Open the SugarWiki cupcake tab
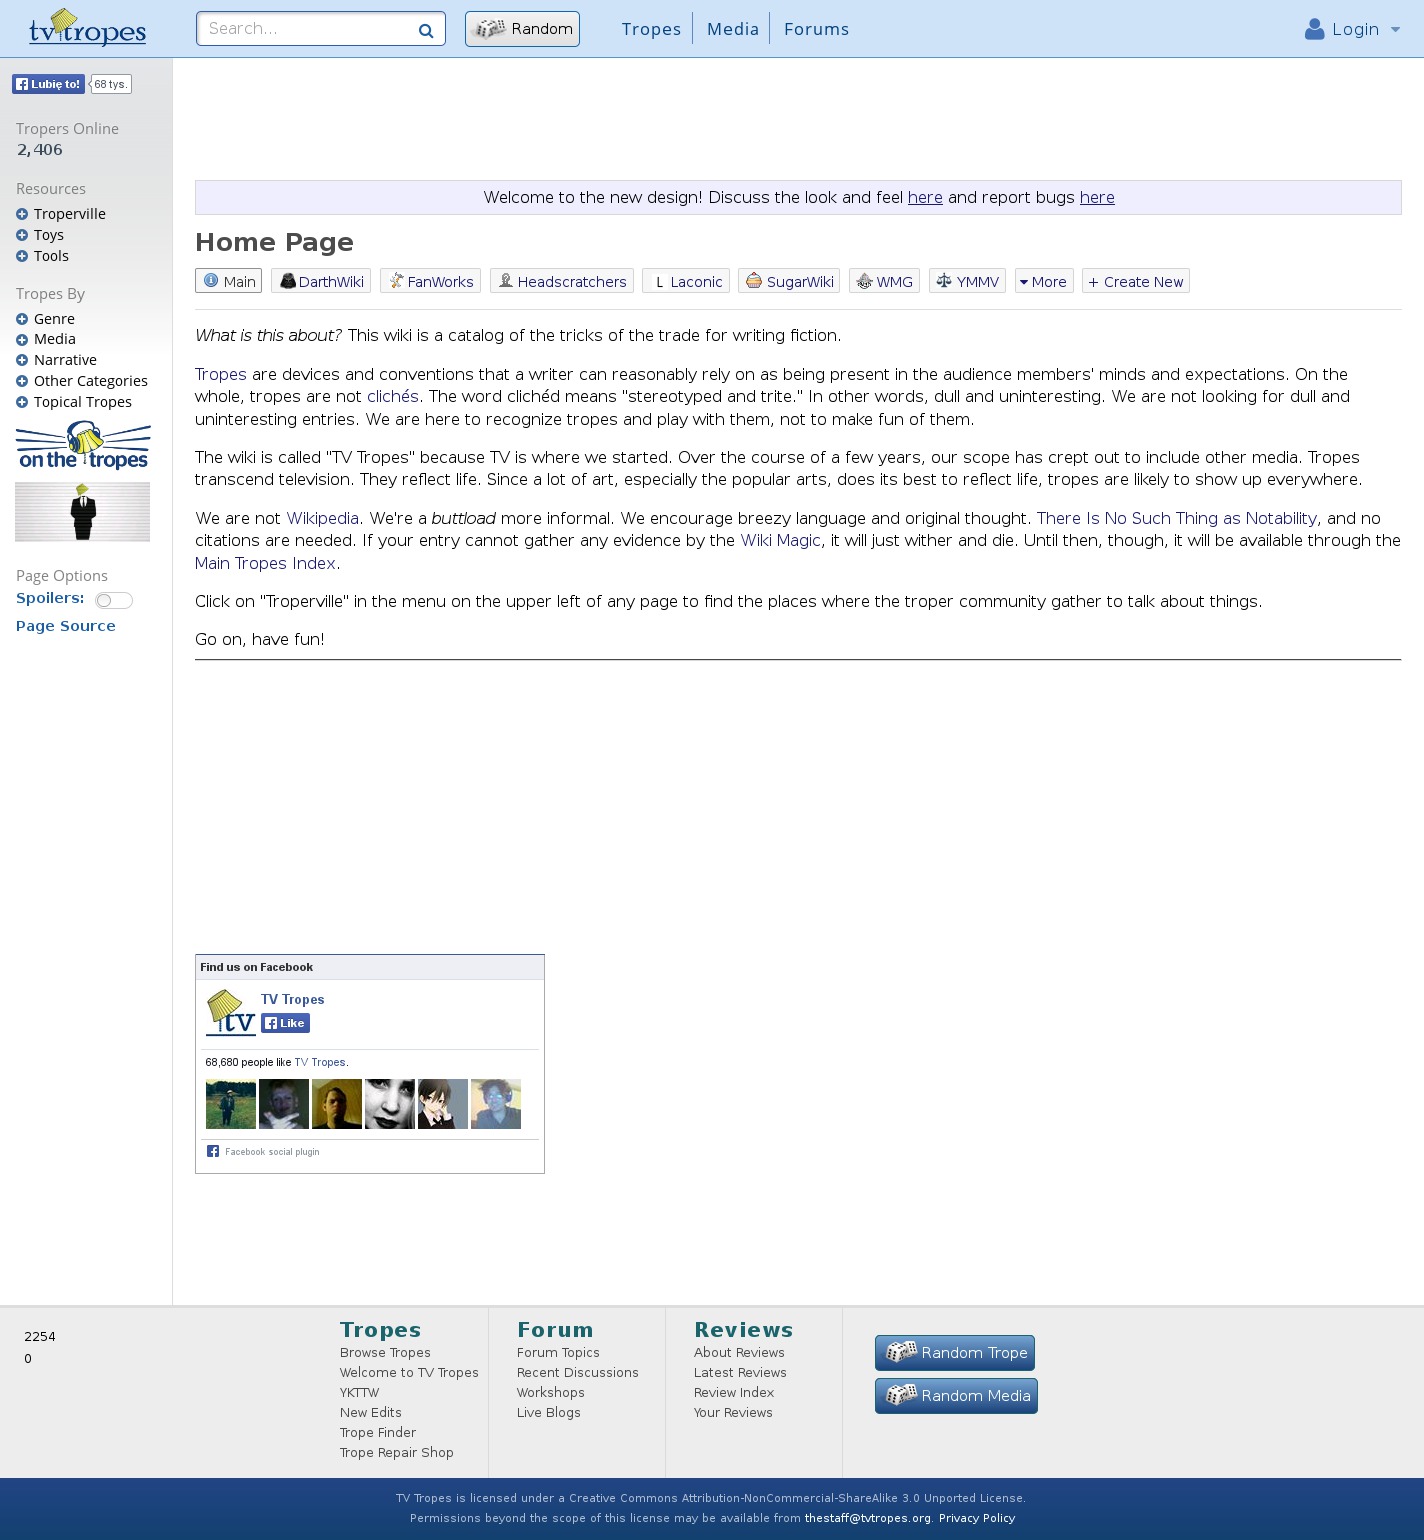Image resolution: width=1424 pixels, height=1540 pixels. click(x=789, y=282)
